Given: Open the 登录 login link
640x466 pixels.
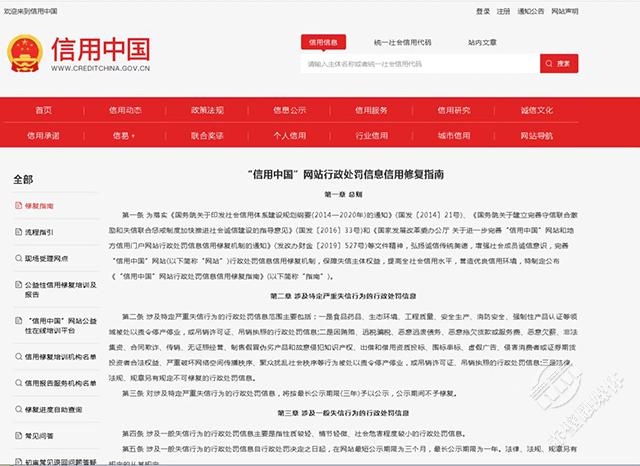Looking at the screenshot, I should (483, 11).
